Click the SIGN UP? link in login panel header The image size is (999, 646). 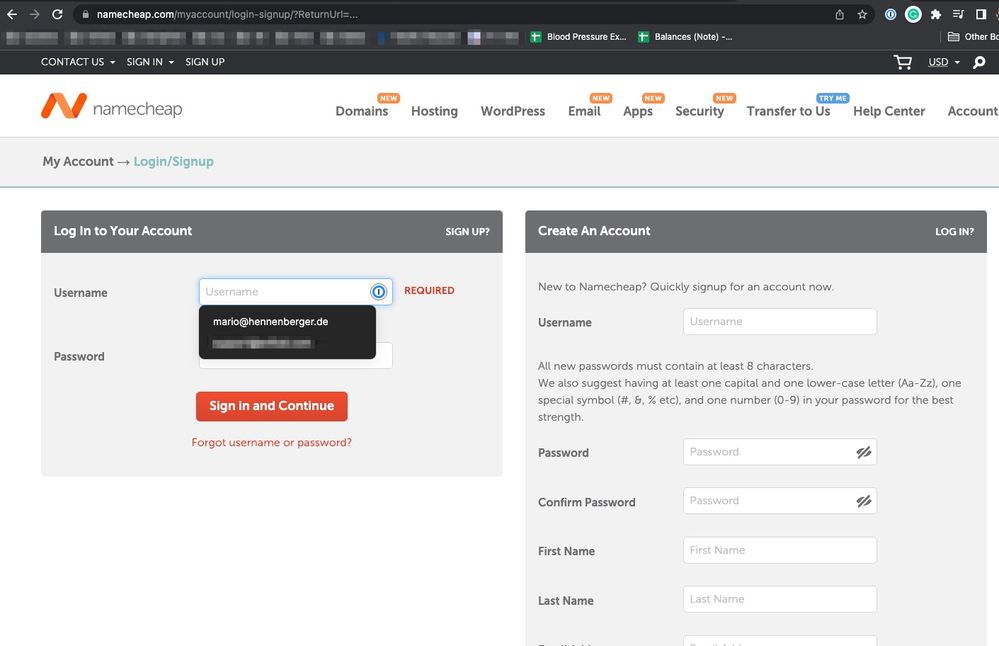467,231
